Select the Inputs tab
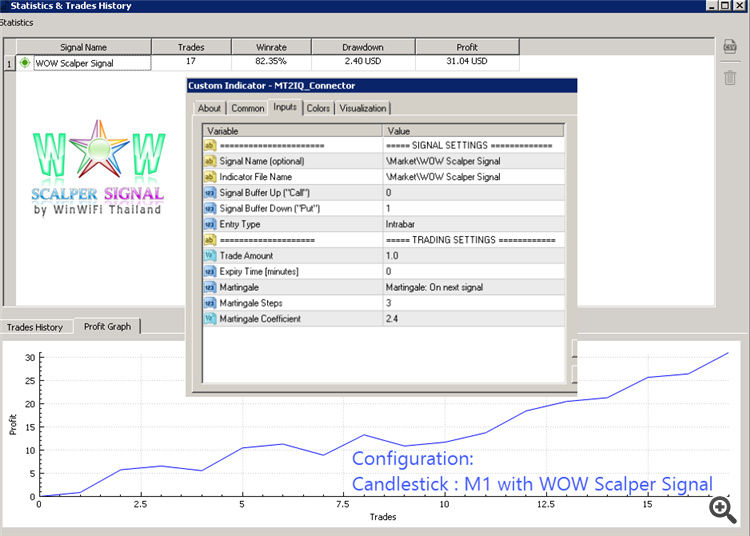Image resolution: width=750 pixels, height=536 pixels. tap(285, 107)
